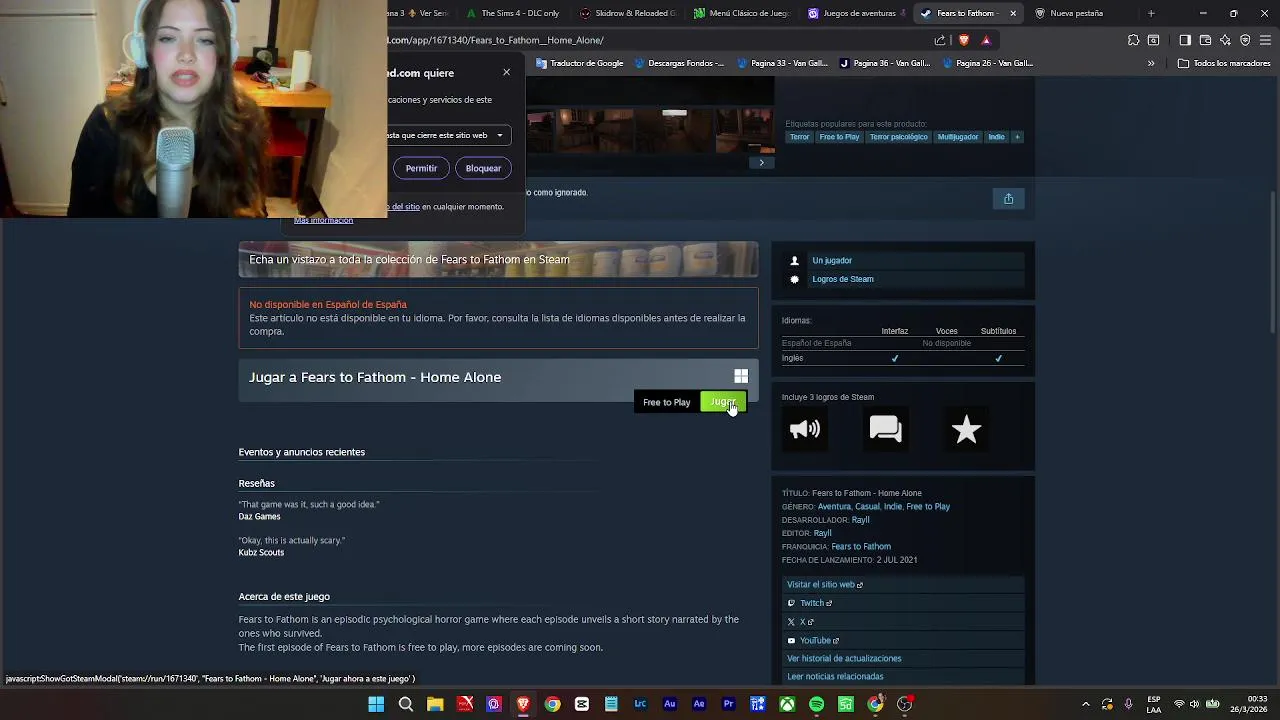
Task: Click the megaphone achievement icon
Action: coord(805,430)
